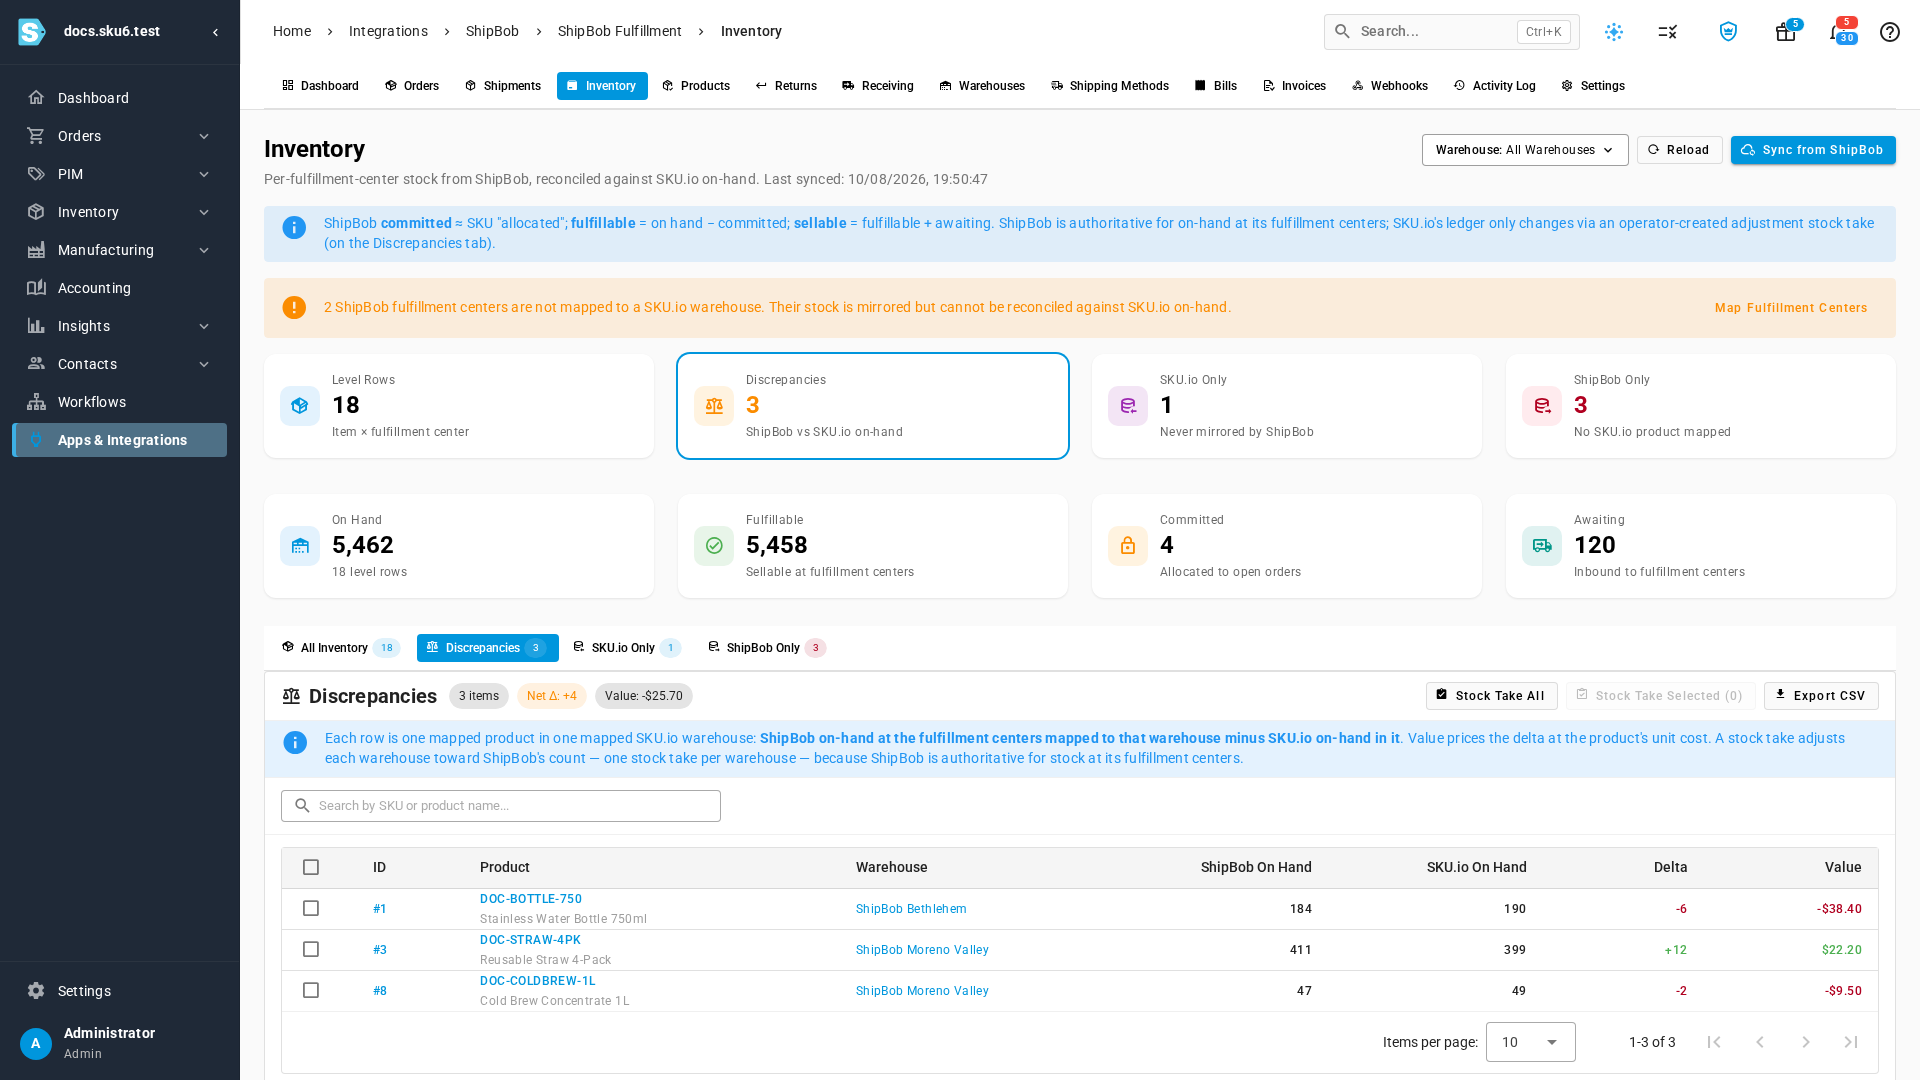Image resolution: width=1920 pixels, height=1080 pixels.
Task: Click the orange warning icon in banner
Action: pyautogui.click(x=294, y=308)
